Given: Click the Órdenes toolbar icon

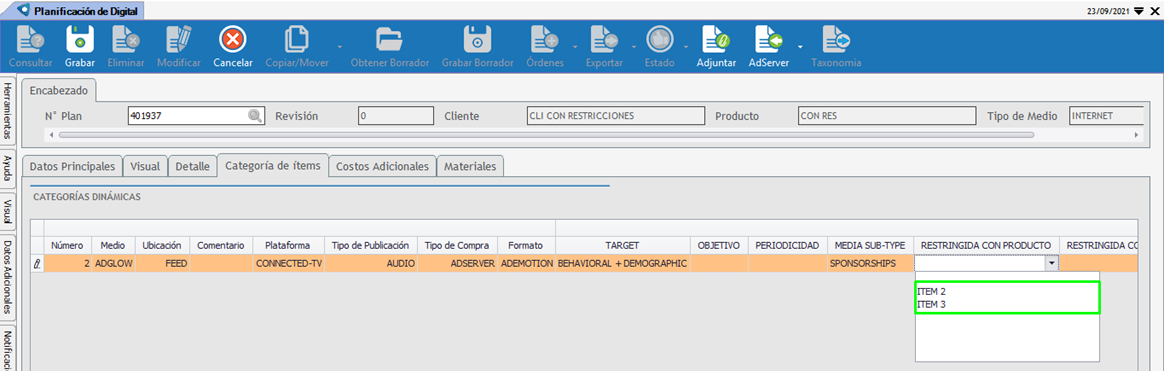Looking at the screenshot, I should click(x=544, y=39).
